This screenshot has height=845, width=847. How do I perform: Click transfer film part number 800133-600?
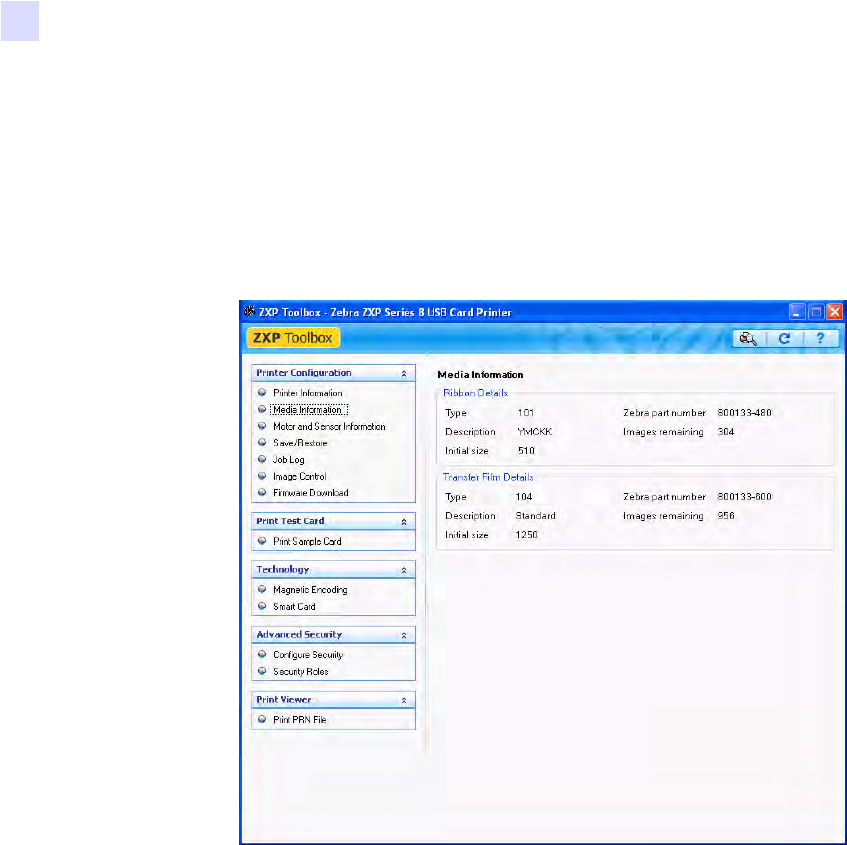point(744,497)
